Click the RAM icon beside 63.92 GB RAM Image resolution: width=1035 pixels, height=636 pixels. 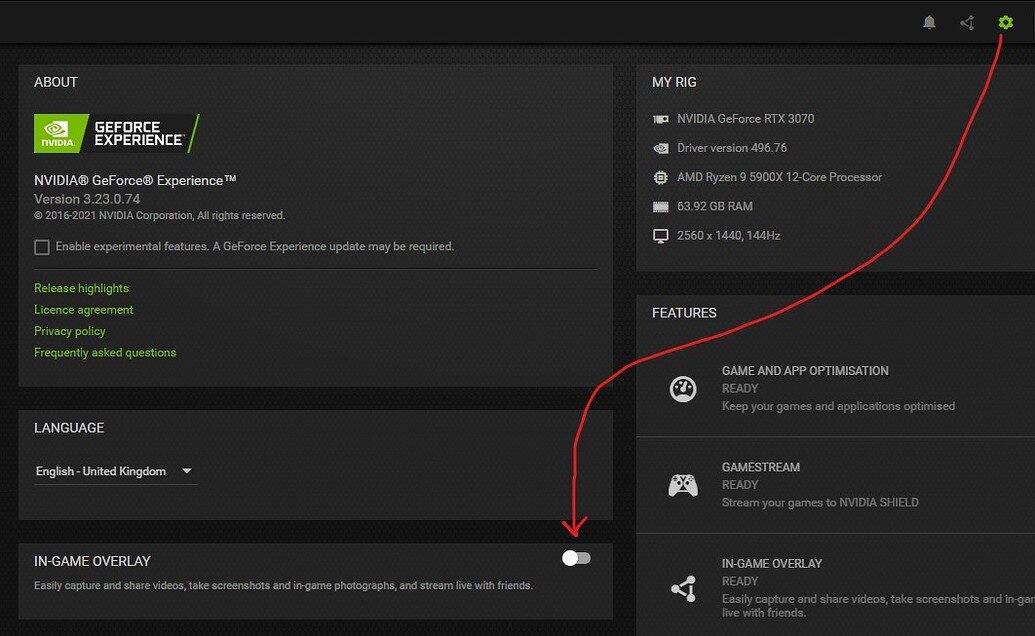tap(661, 206)
